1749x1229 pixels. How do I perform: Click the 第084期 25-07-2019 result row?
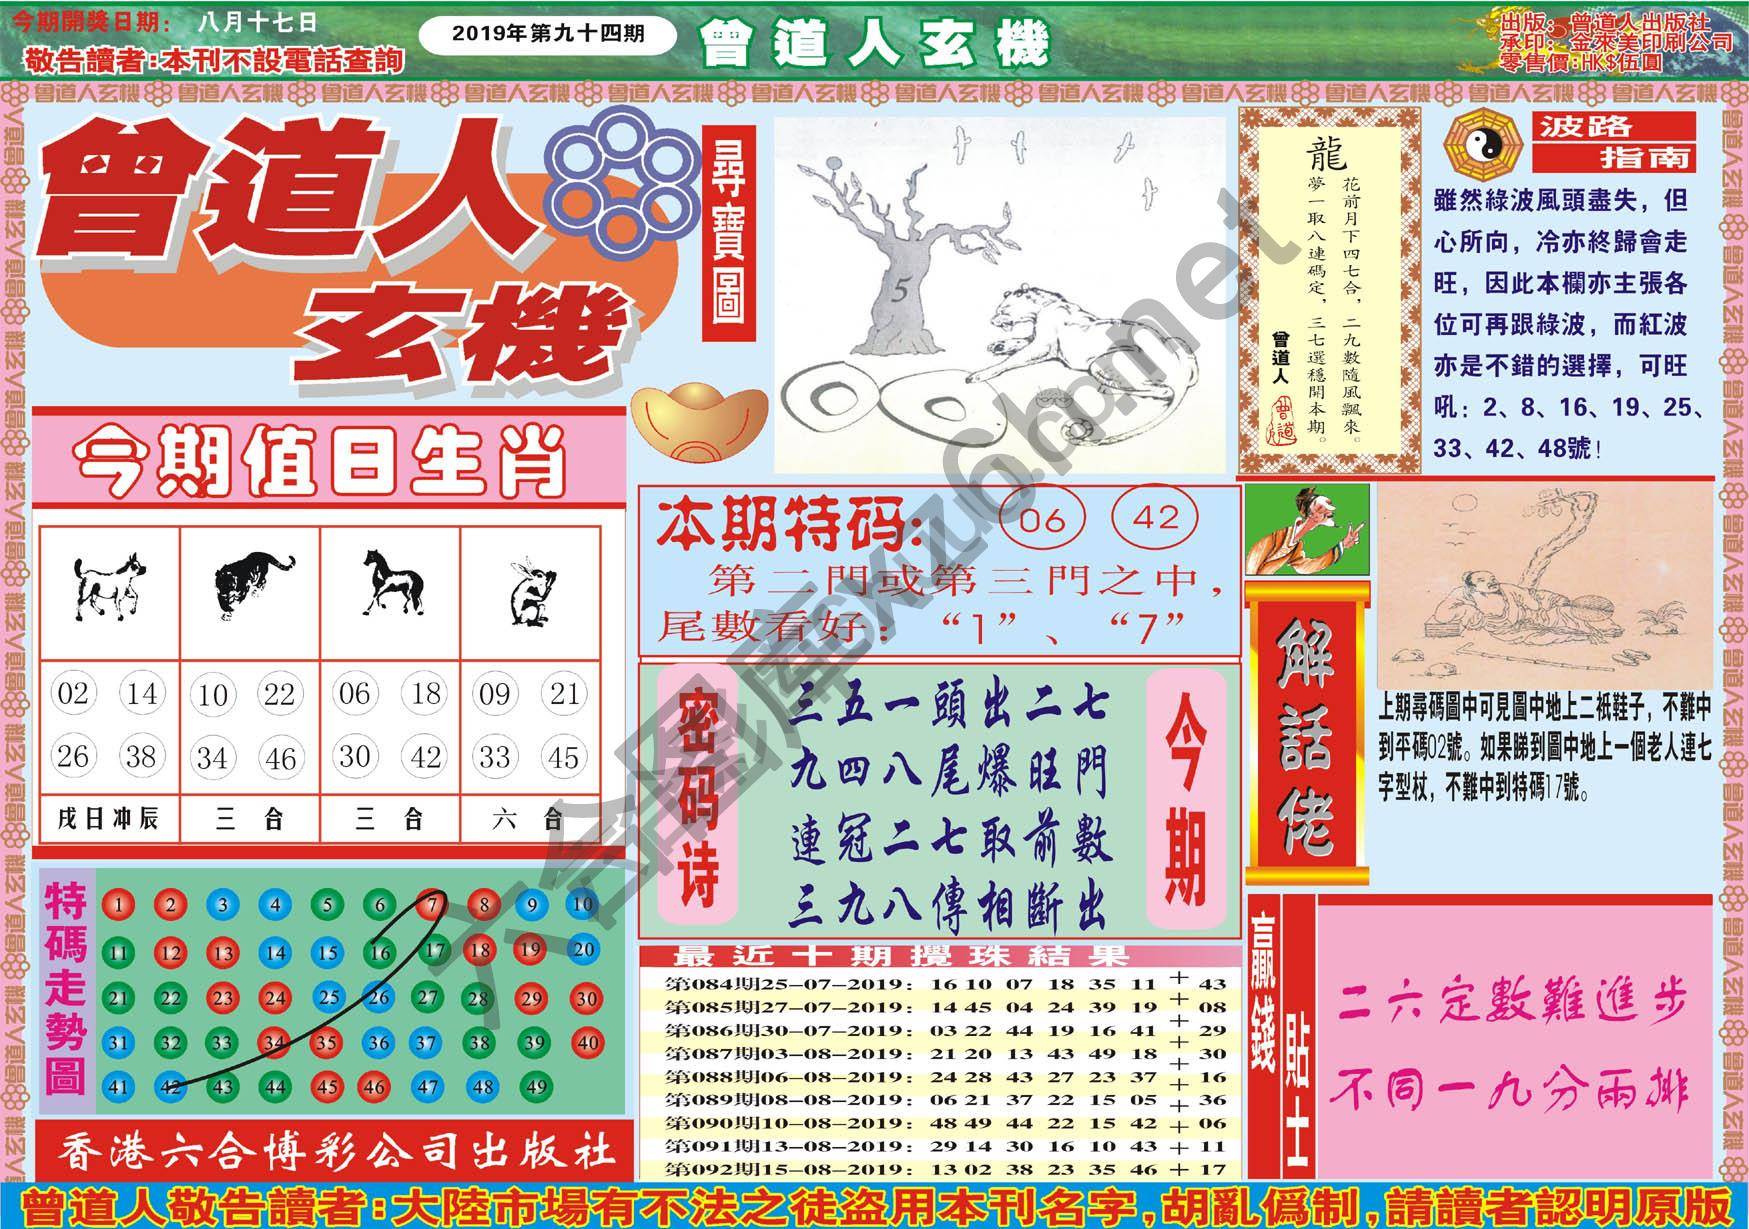click(945, 983)
